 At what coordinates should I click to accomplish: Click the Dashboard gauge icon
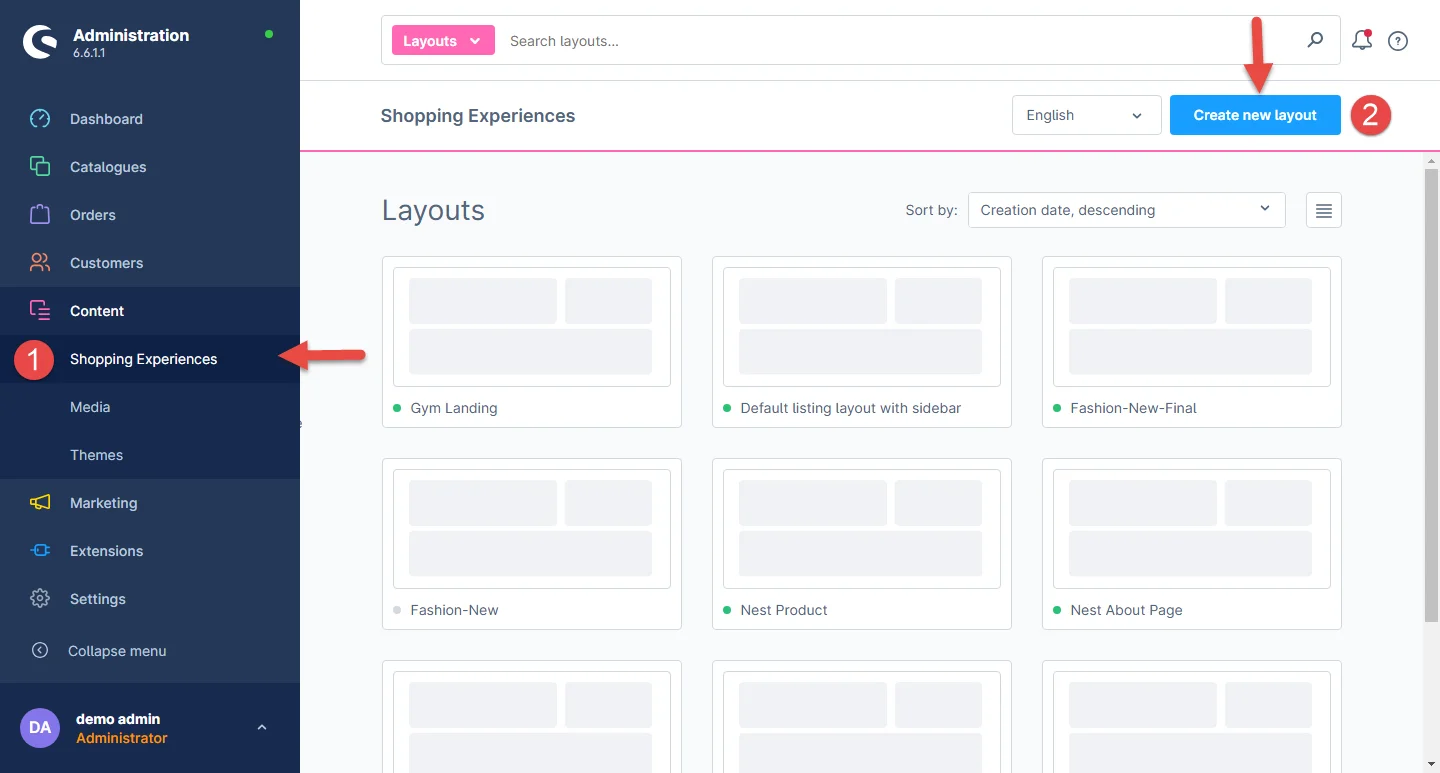coord(40,119)
